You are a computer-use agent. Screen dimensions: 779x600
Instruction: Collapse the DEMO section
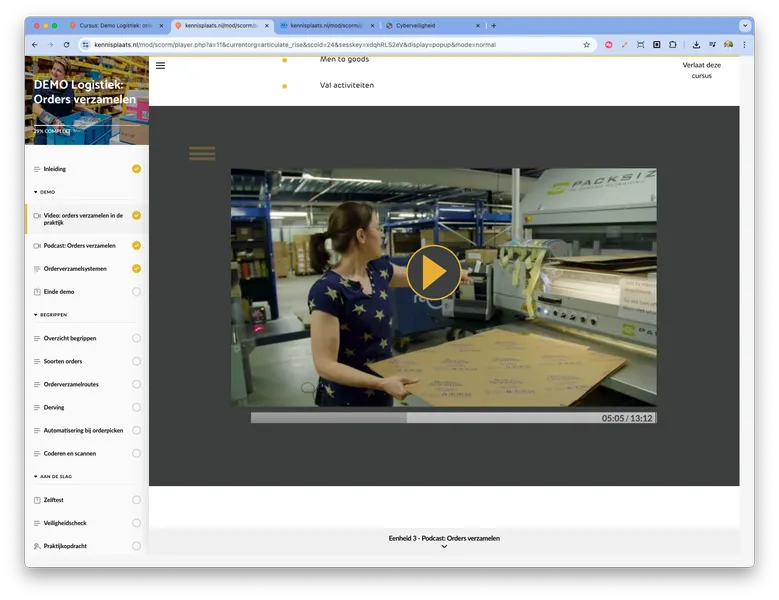(x=44, y=192)
